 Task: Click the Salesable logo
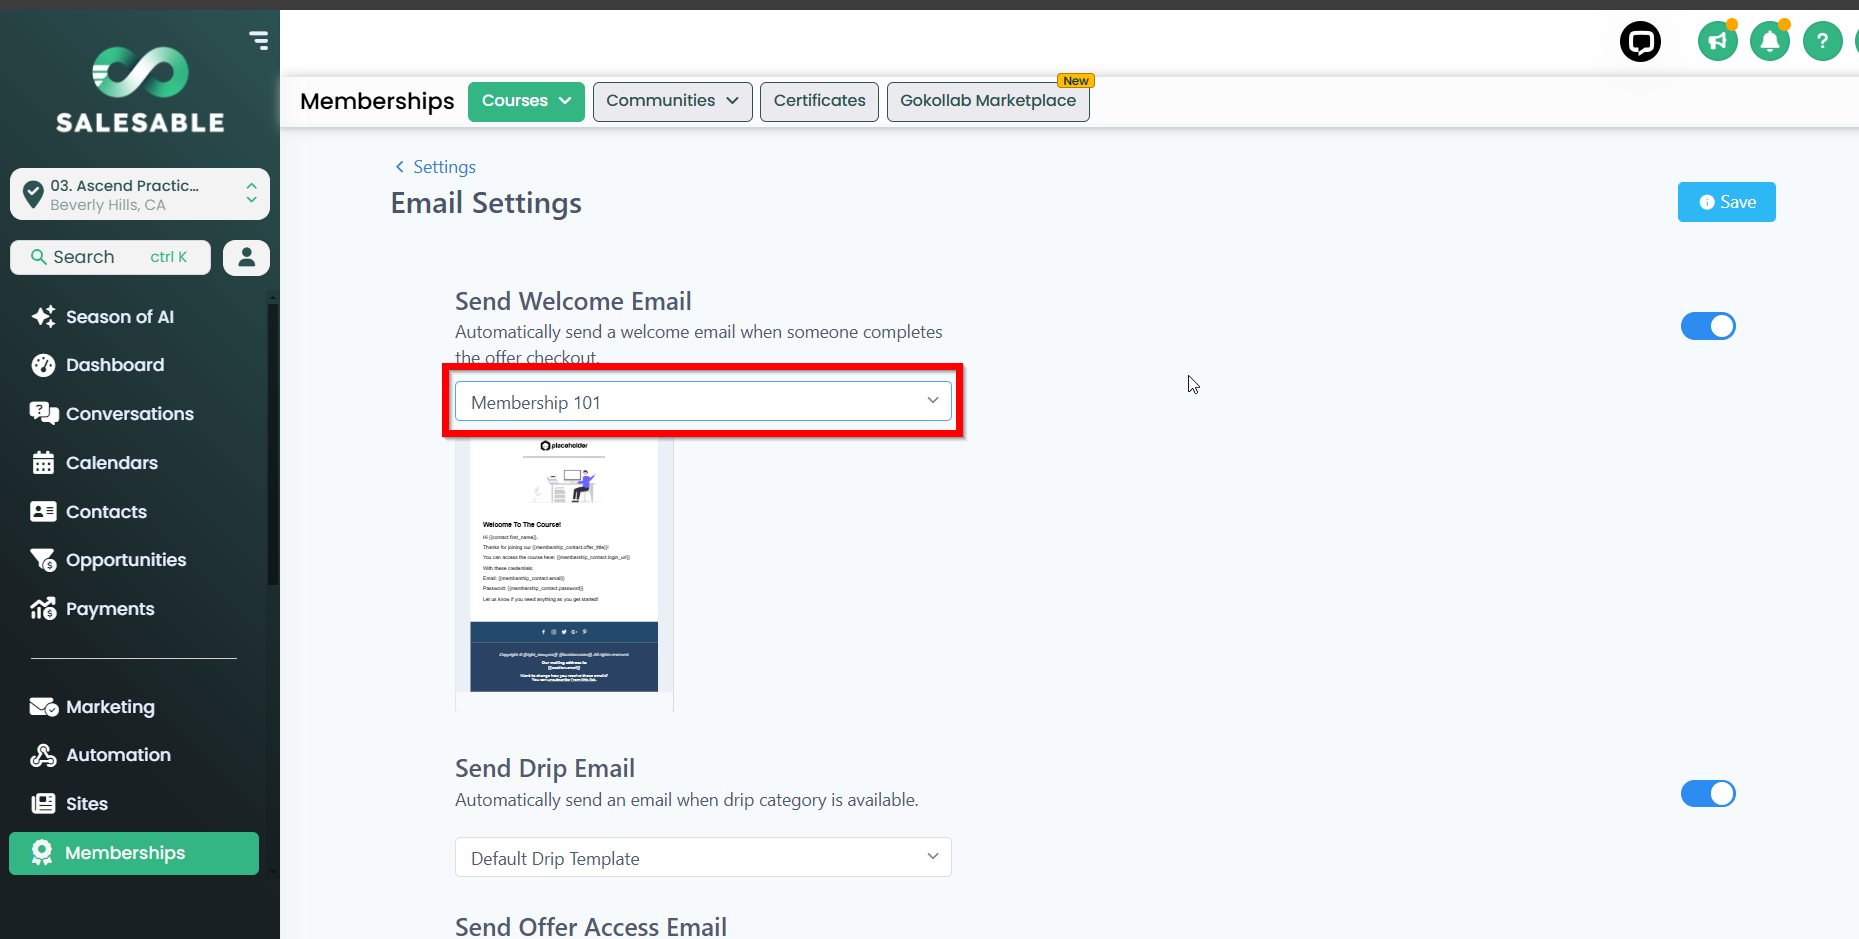pyautogui.click(x=140, y=90)
